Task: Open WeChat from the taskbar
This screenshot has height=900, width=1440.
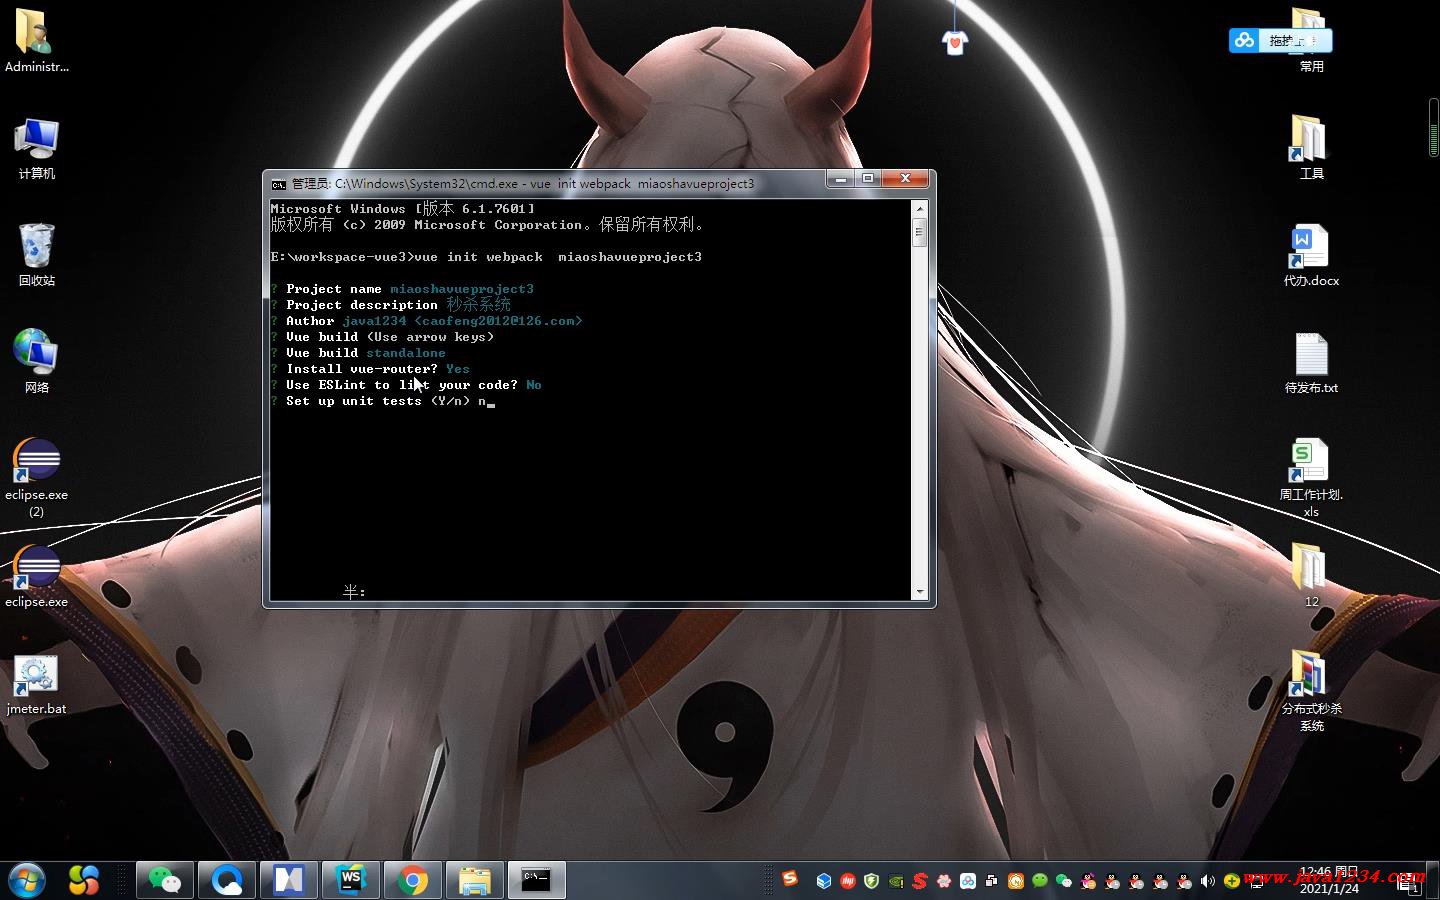Action: click(165, 880)
